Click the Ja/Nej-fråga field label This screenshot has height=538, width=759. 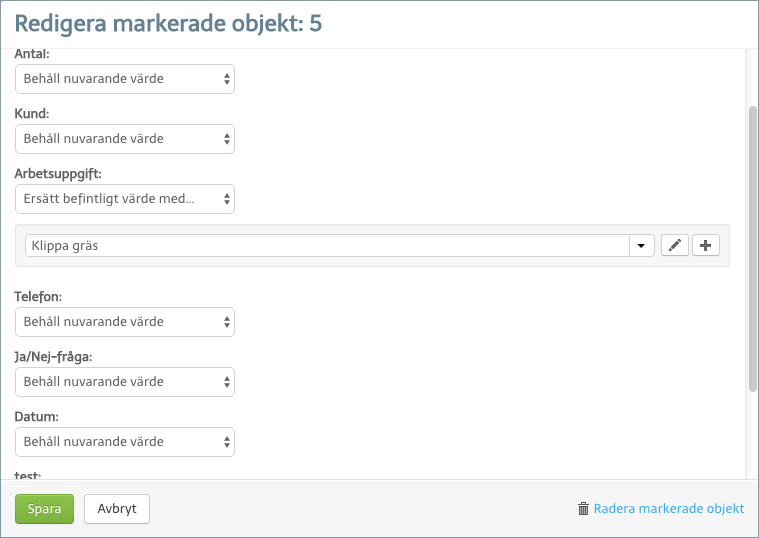click(x=53, y=357)
